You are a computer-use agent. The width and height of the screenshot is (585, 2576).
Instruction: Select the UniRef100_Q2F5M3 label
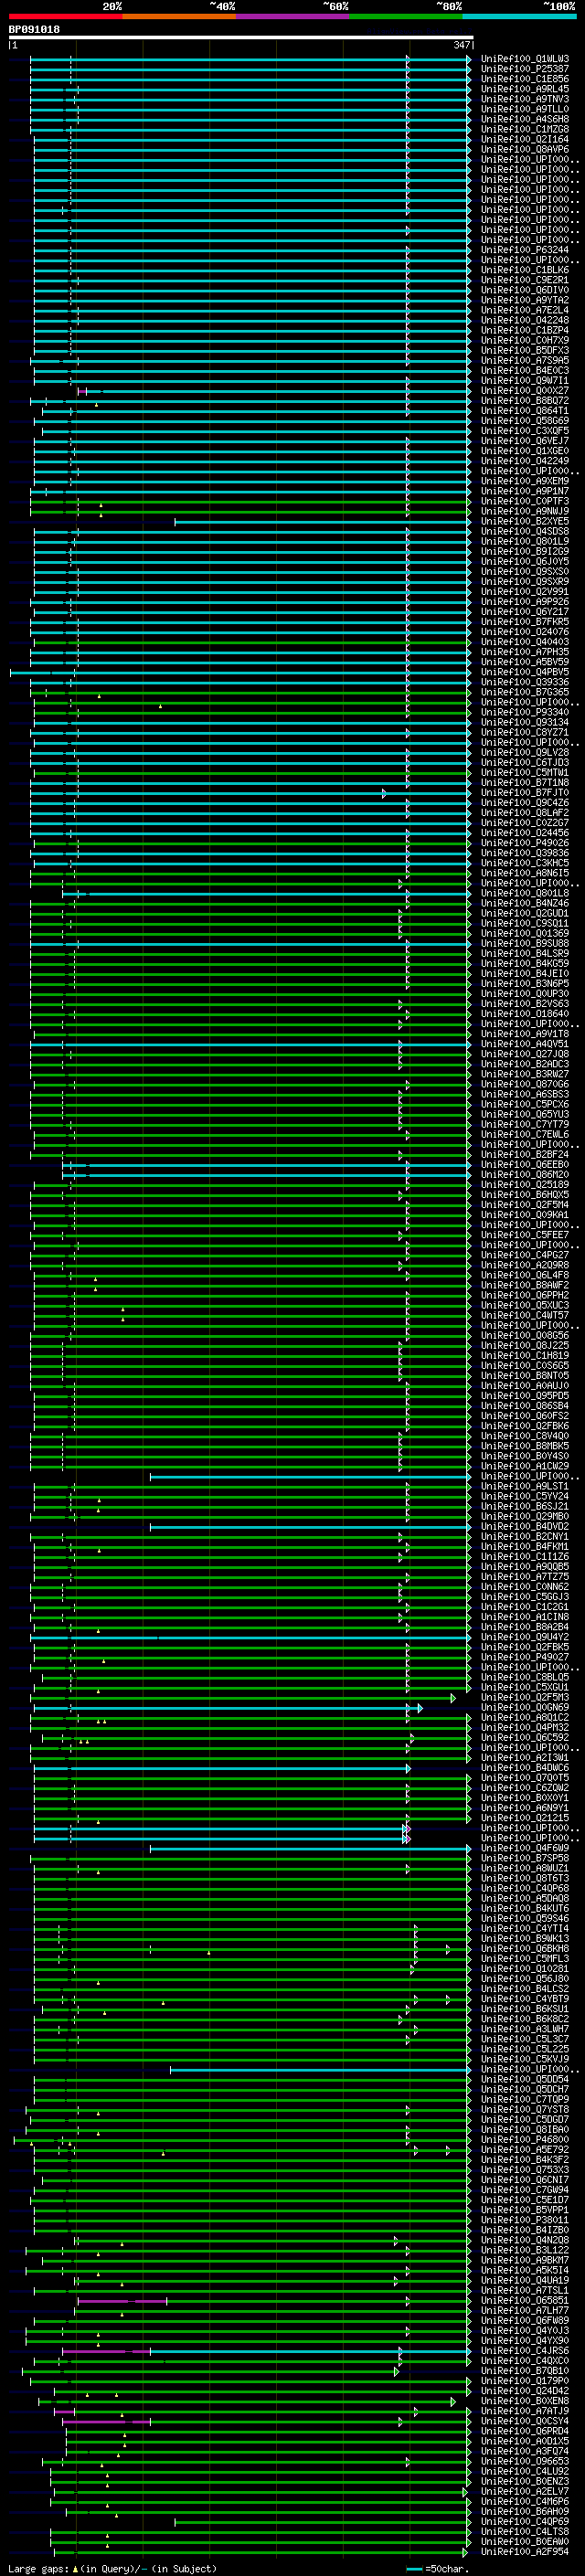point(525,1697)
